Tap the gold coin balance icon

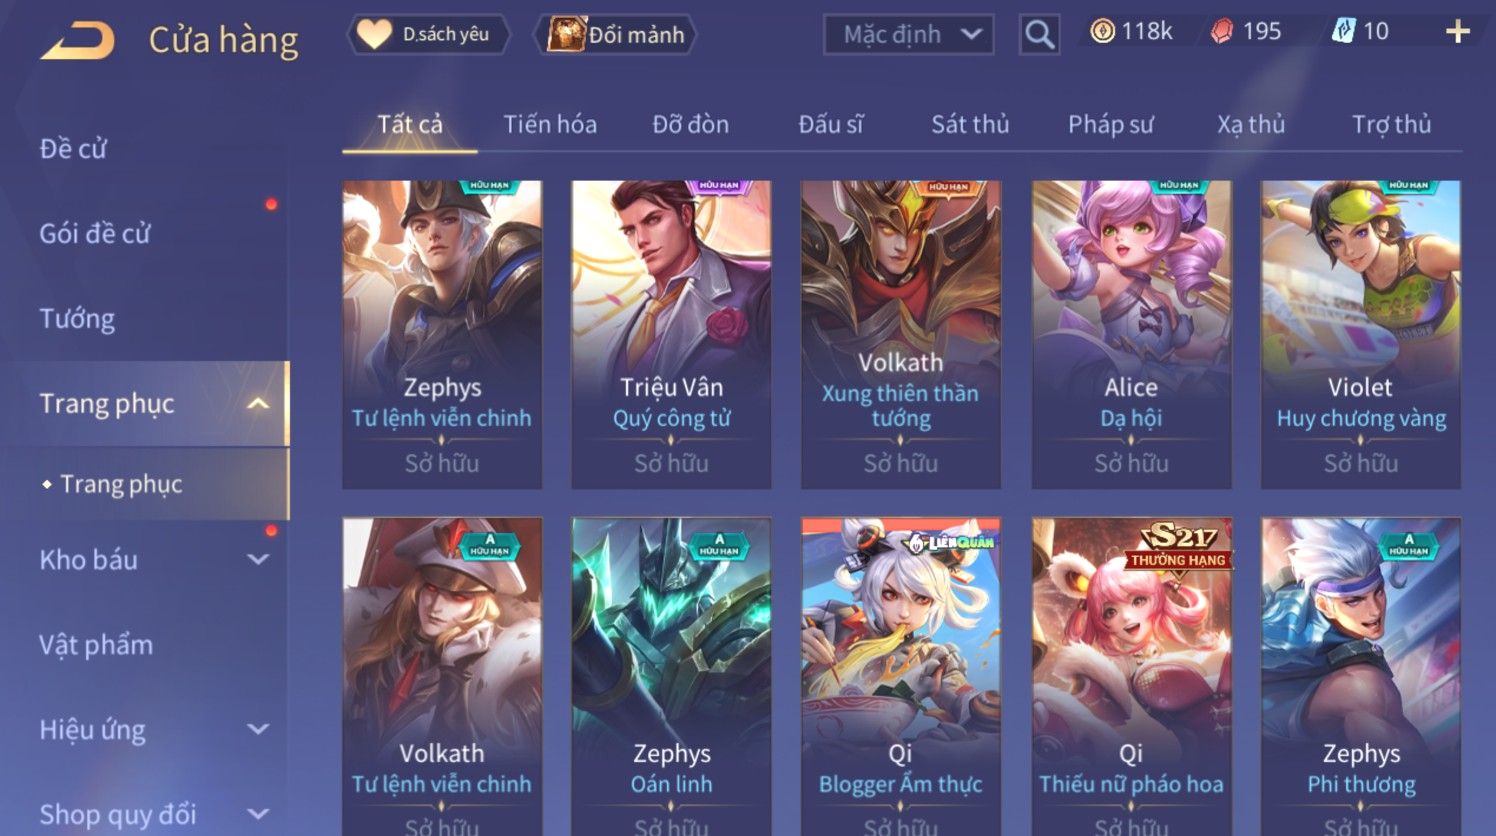click(x=1102, y=32)
